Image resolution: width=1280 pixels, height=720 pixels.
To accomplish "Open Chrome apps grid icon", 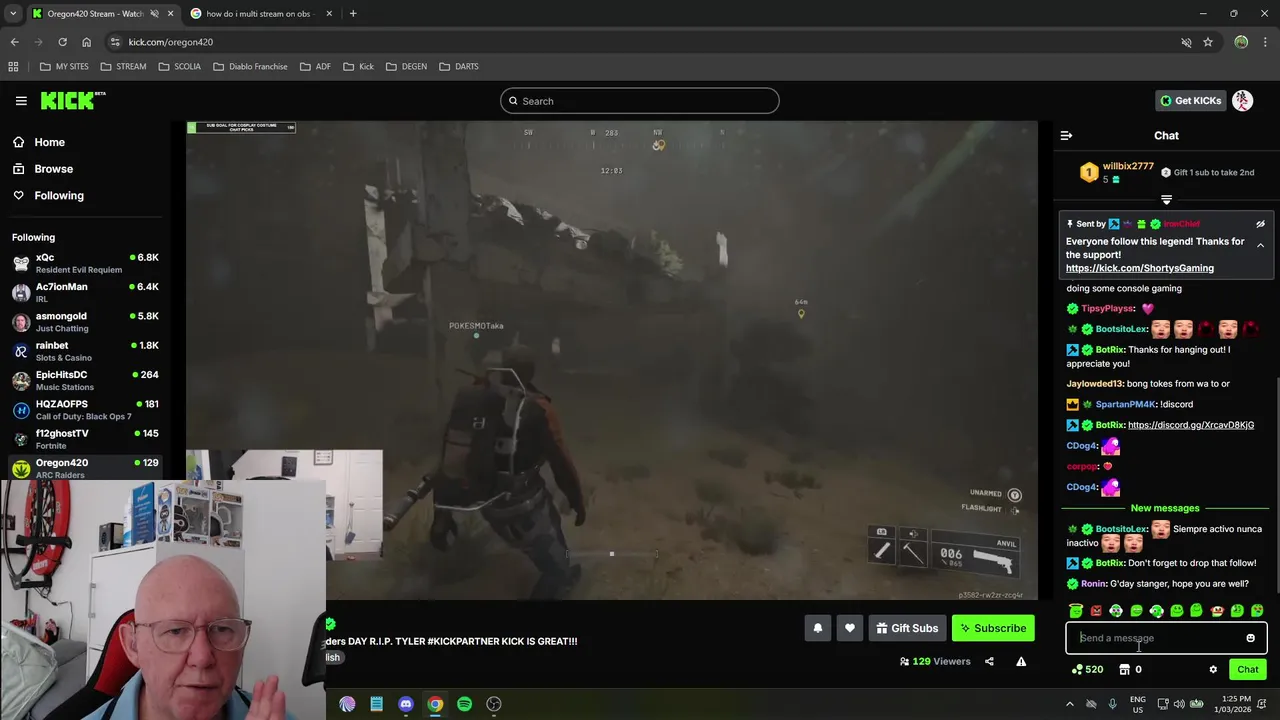I will [13, 67].
